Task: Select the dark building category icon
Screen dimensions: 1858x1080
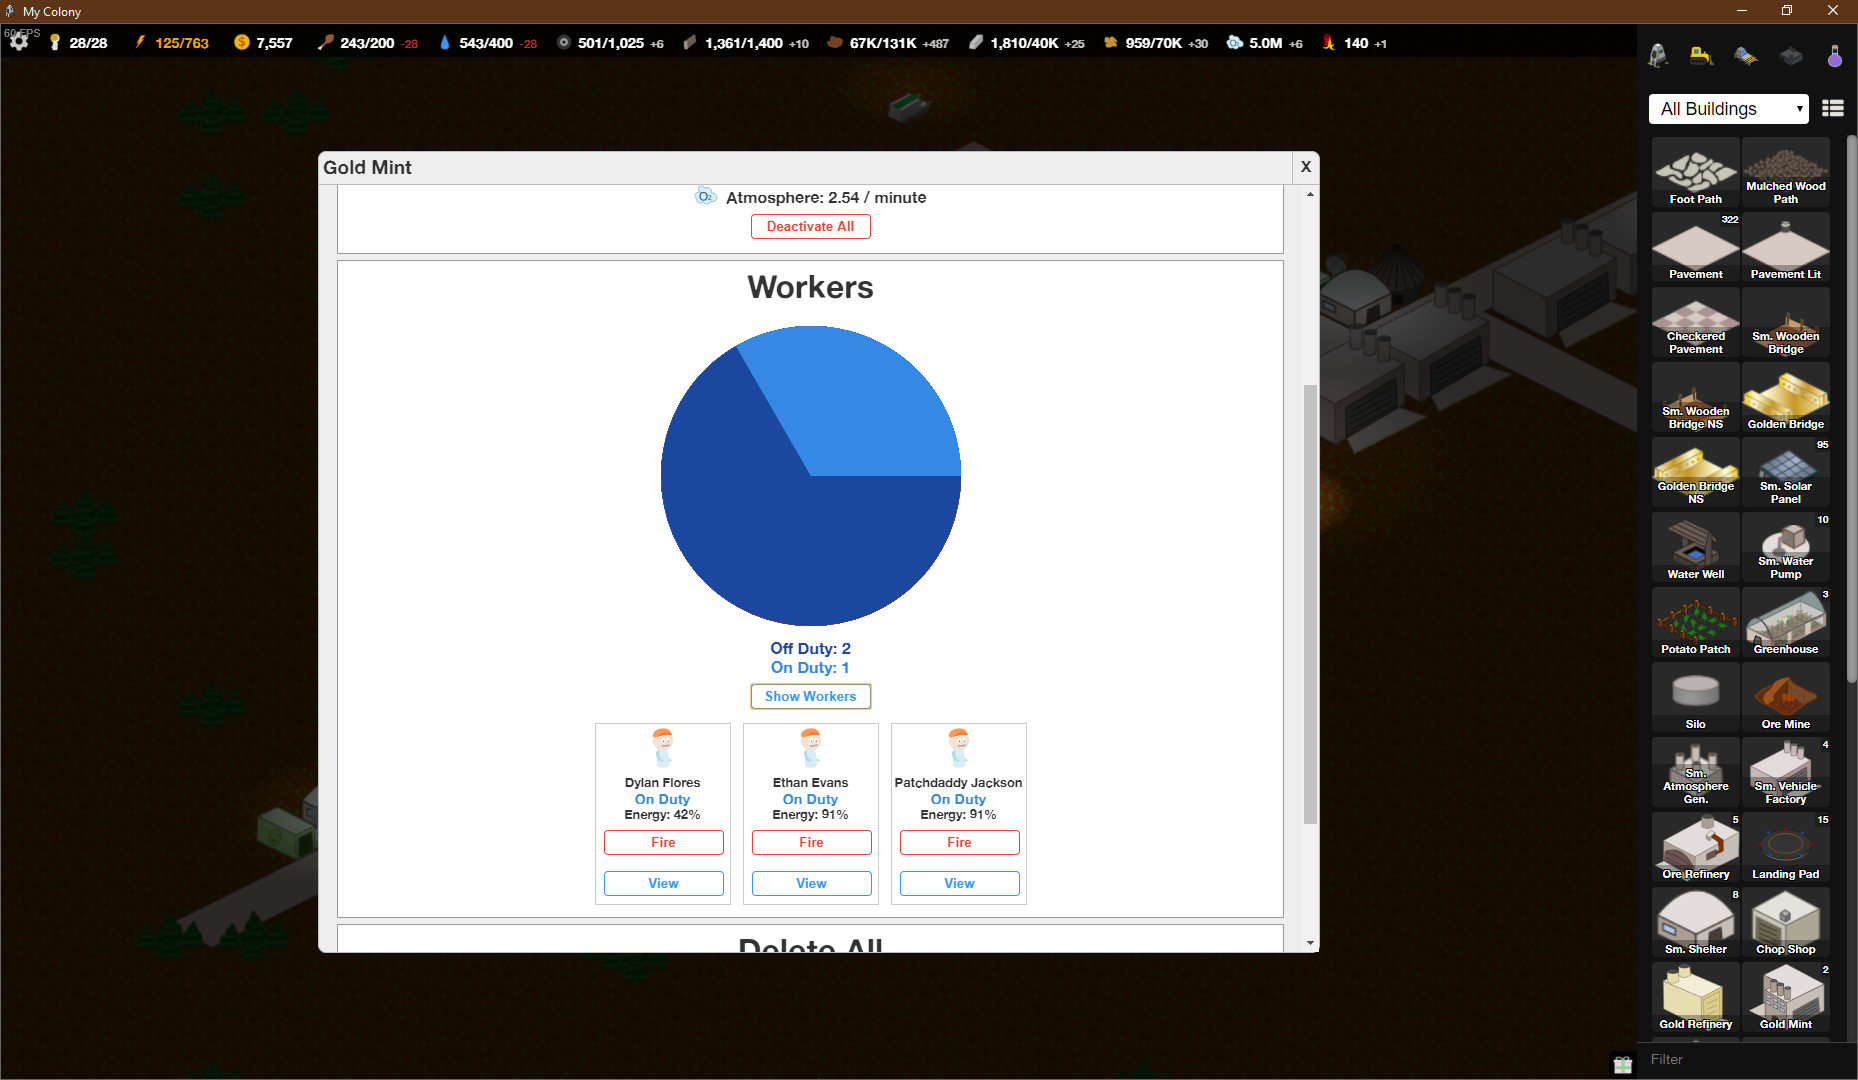Action: (x=1791, y=56)
